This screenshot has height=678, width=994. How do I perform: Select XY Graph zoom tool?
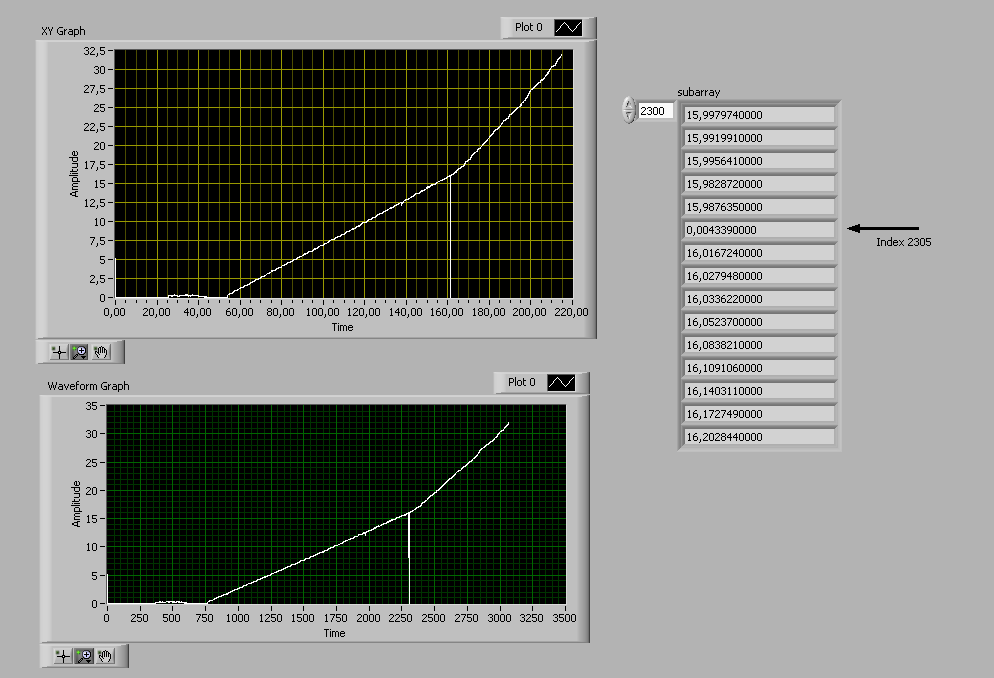click(79, 352)
